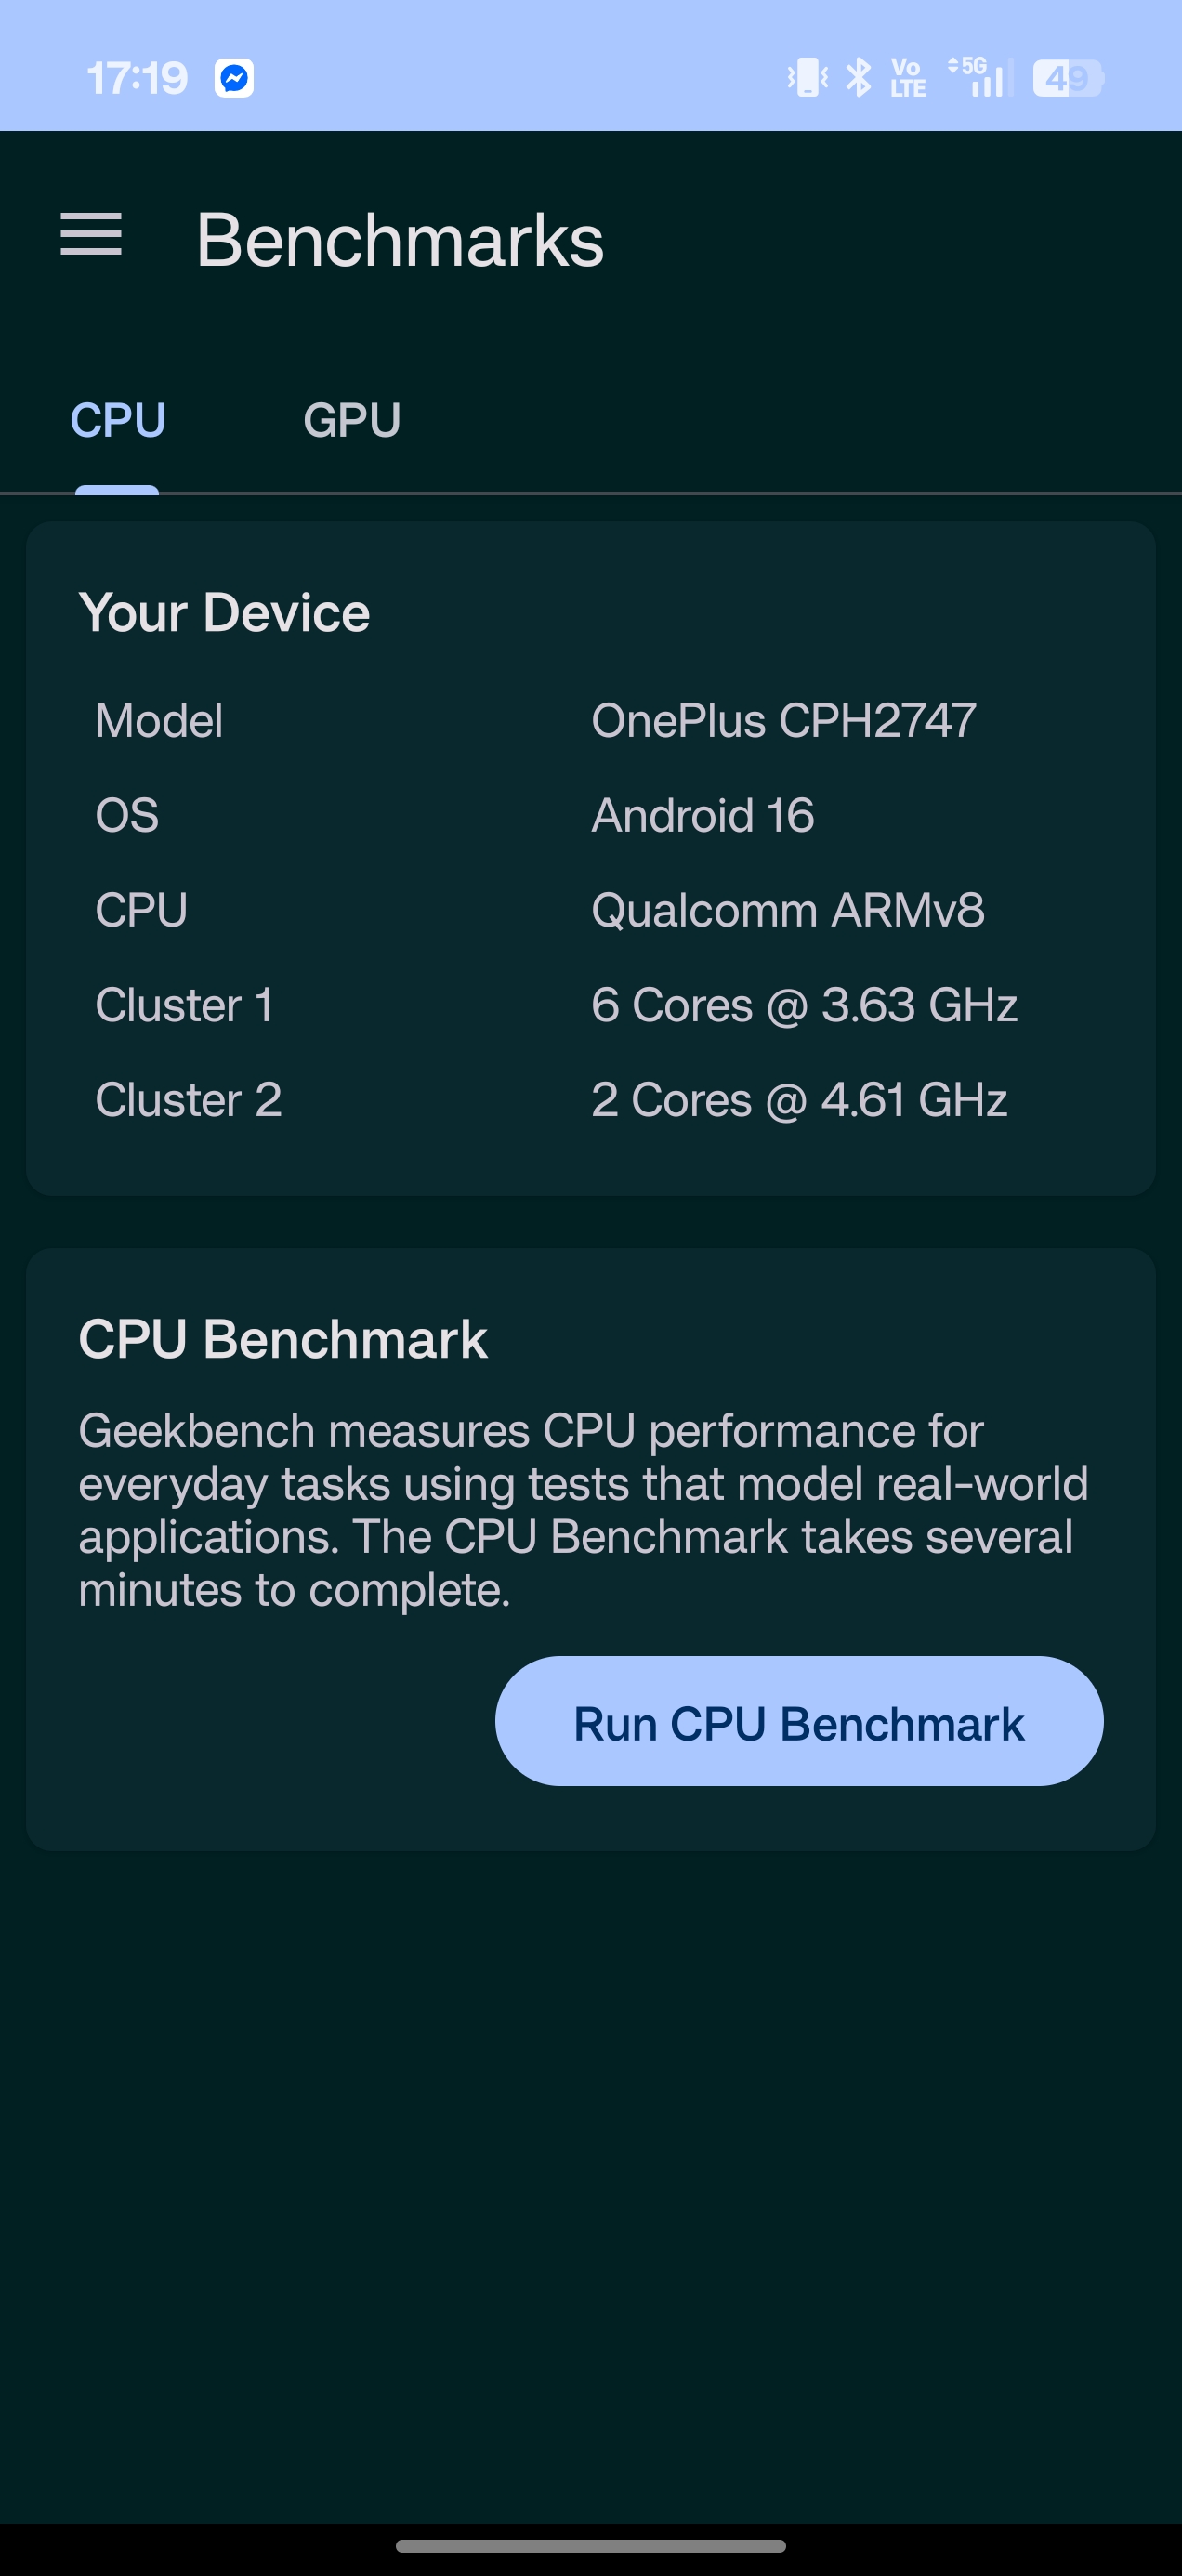This screenshot has height=2576, width=1182.
Task: Tap the OnePlus CPH2747 model value
Action: (x=783, y=721)
